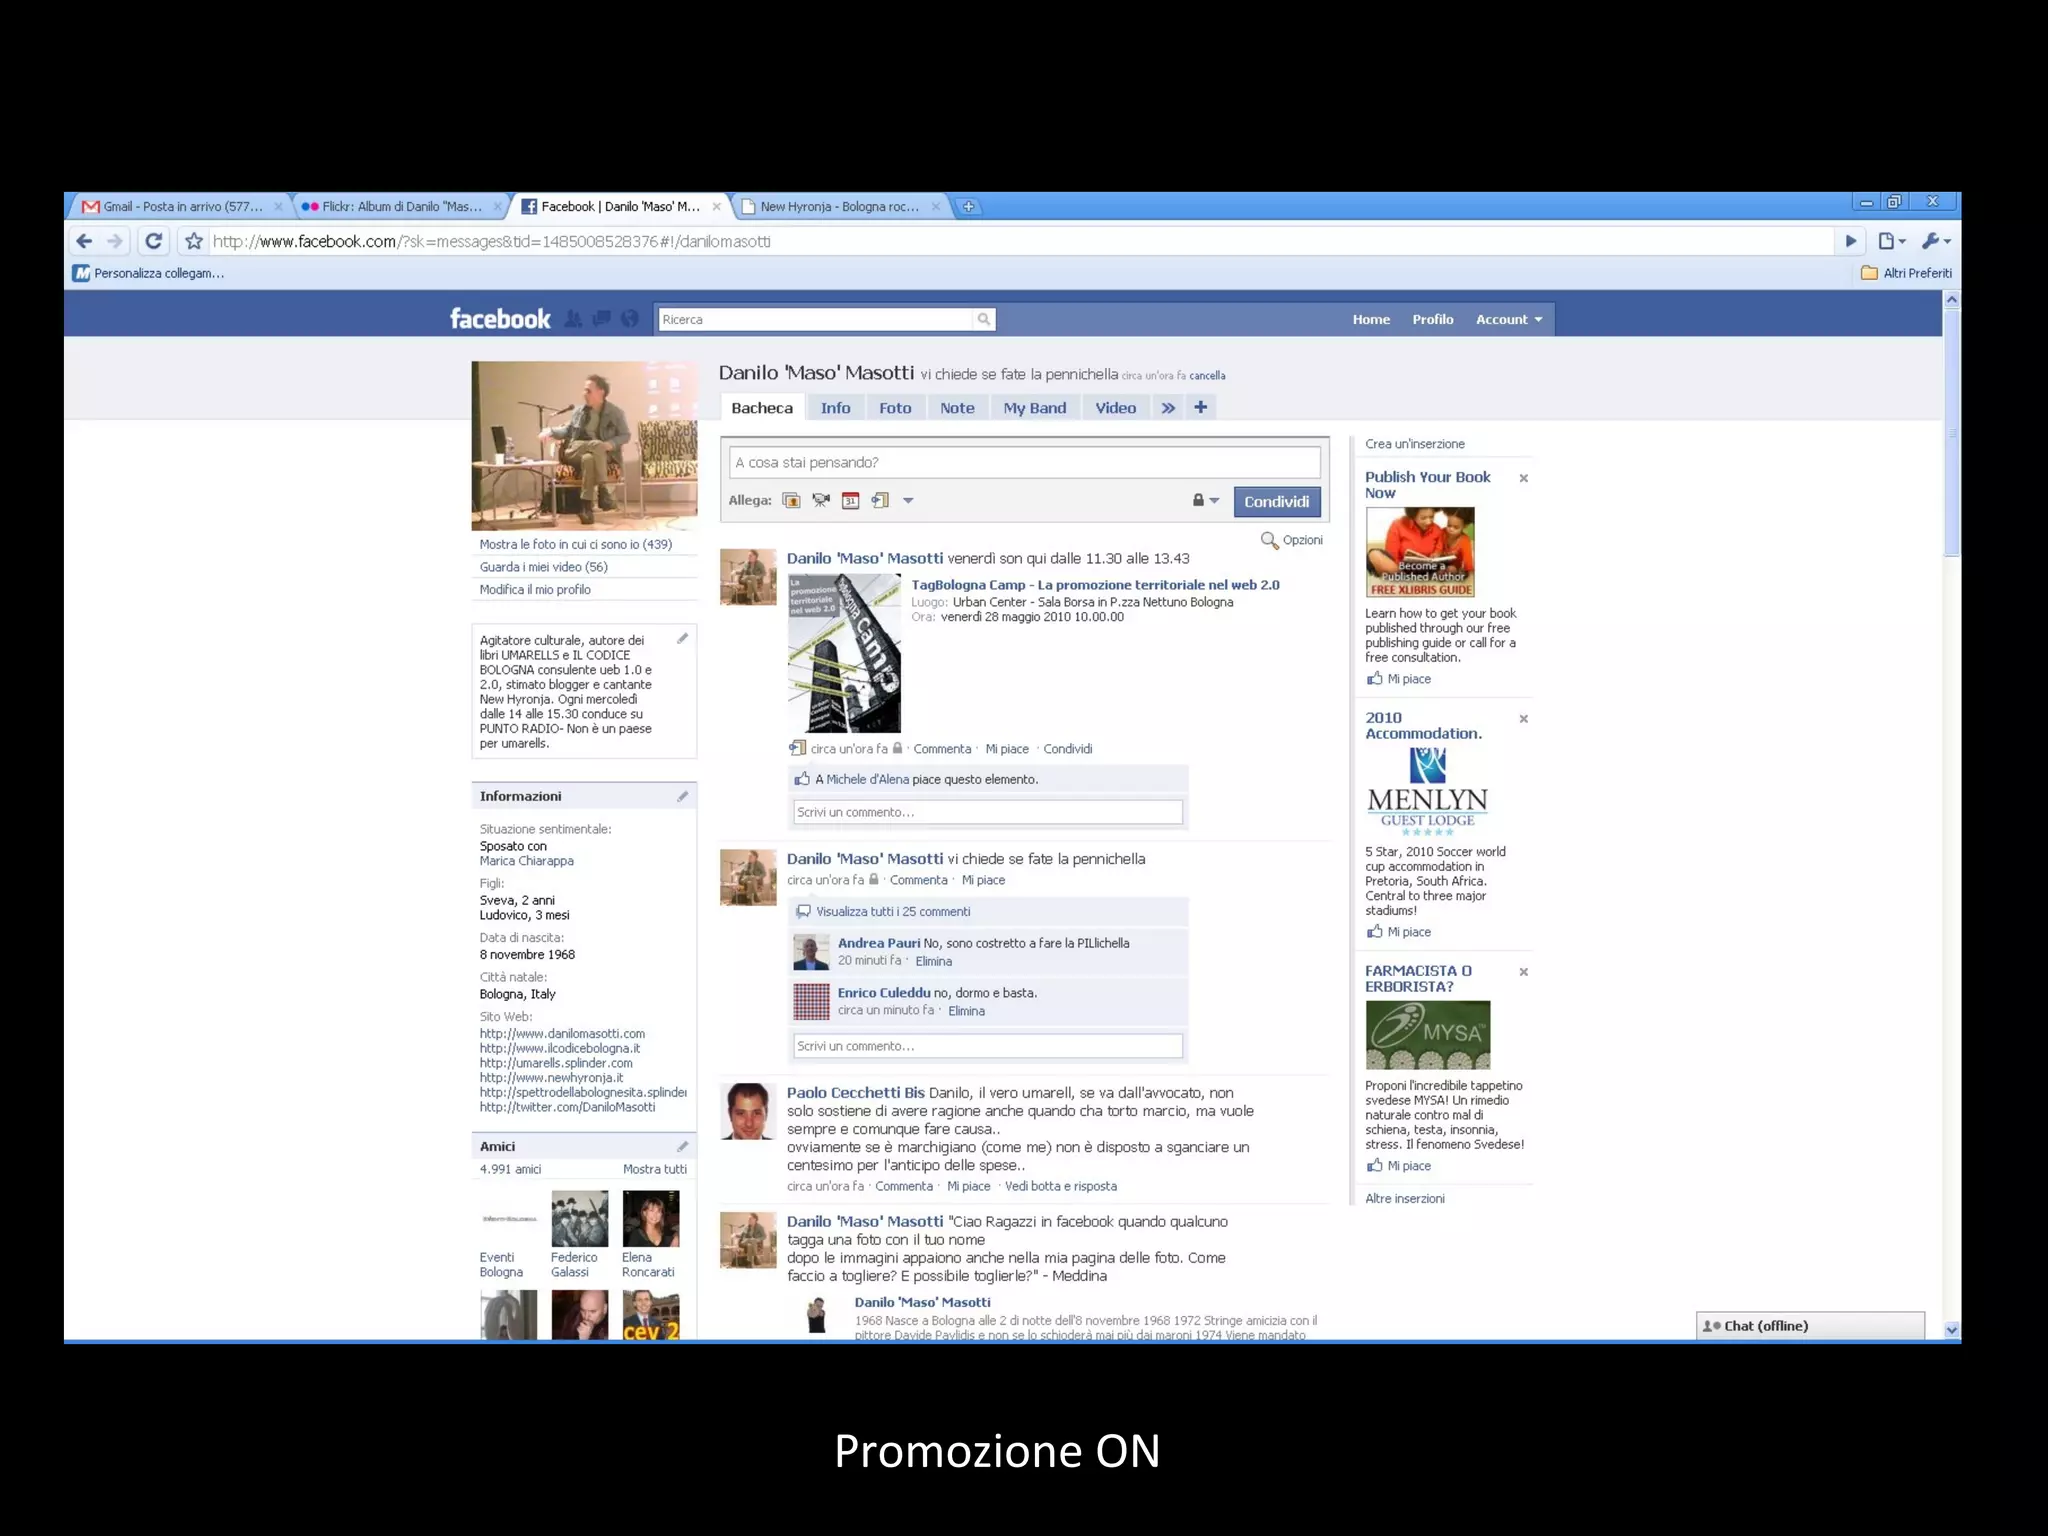Screen dimensions: 2048x1536
Task: Switch to the Foto tab
Action: 895,408
